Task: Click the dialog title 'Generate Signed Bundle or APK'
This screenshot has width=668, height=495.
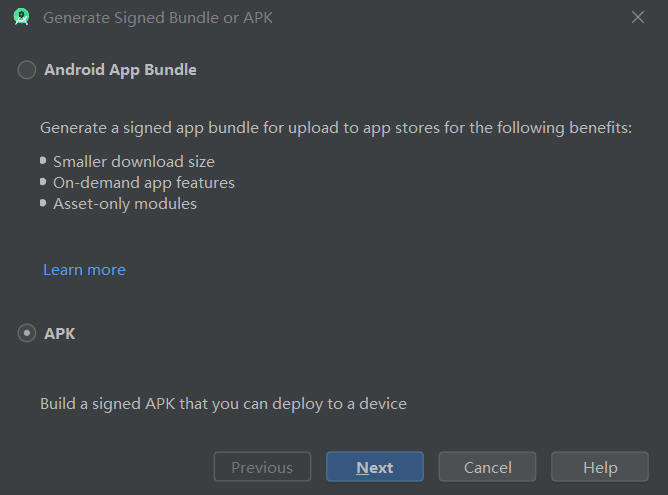Action: point(158,18)
